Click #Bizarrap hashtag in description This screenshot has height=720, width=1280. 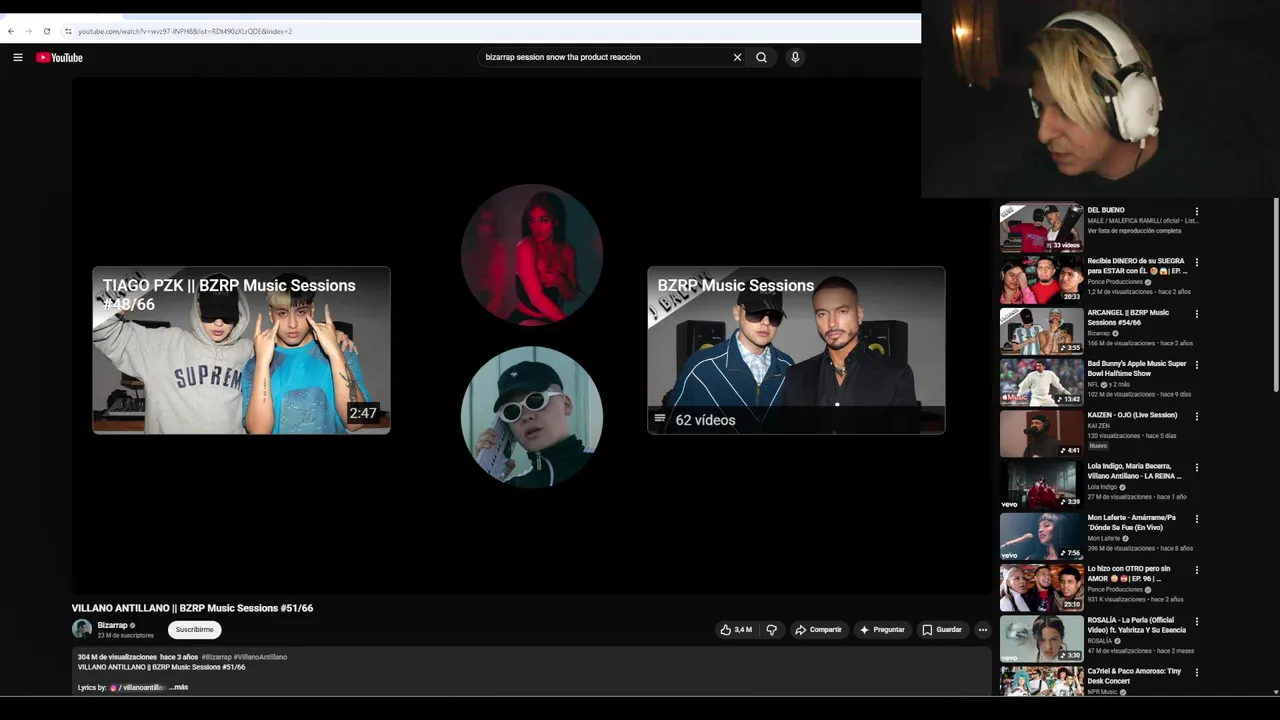216,657
